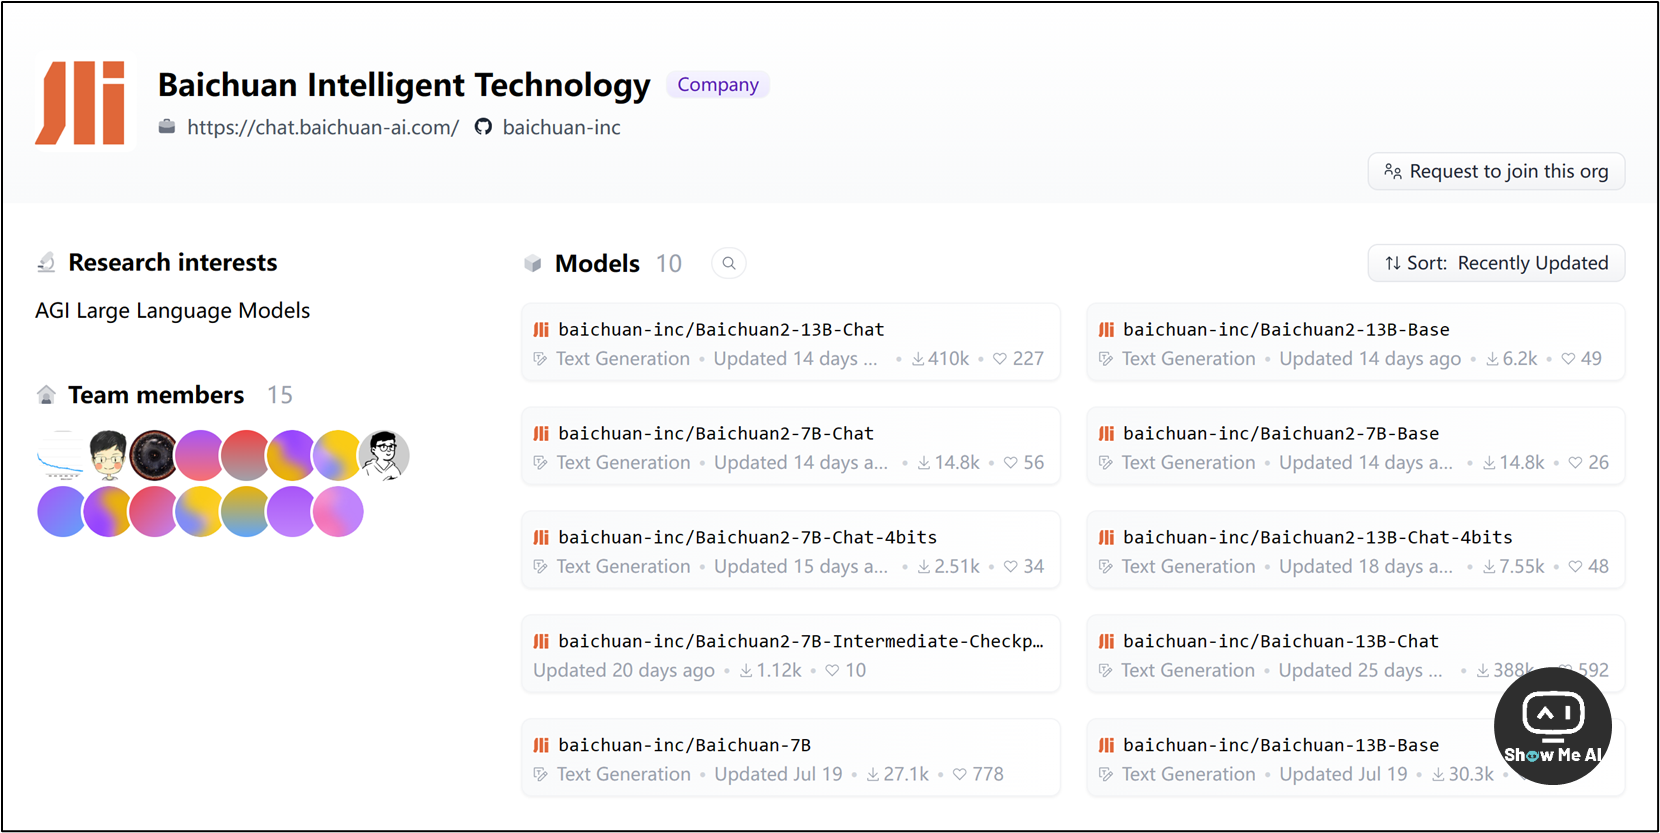Click the heart icon on Baichuan2-13B-Chat card
Screen dimensions: 1660x833
click(x=1000, y=359)
